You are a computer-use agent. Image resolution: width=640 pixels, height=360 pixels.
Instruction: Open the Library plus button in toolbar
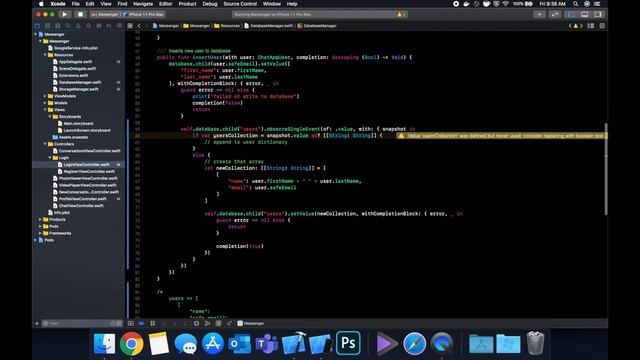[x=539, y=14]
